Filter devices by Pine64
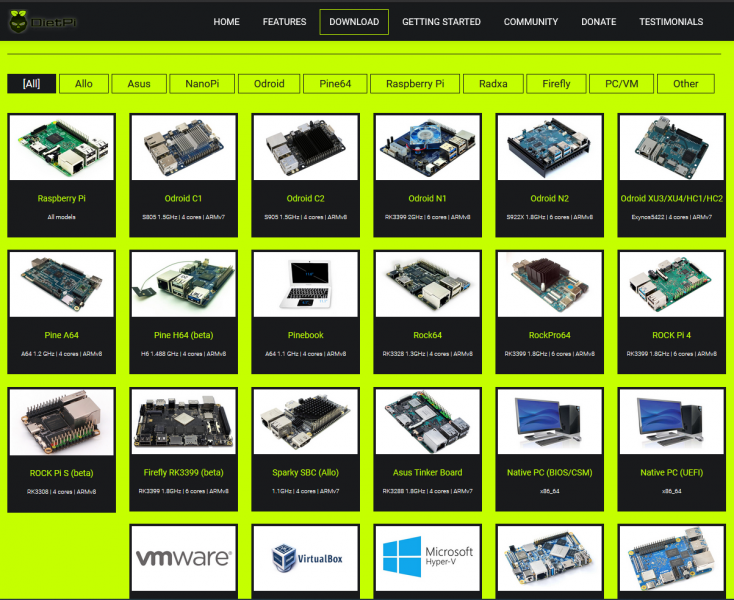This screenshot has width=734, height=600. pos(335,84)
